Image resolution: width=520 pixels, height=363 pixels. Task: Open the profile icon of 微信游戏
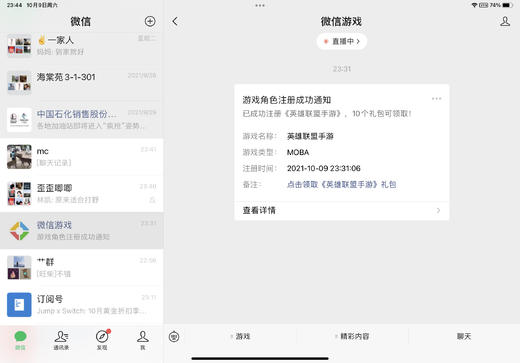click(505, 21)
